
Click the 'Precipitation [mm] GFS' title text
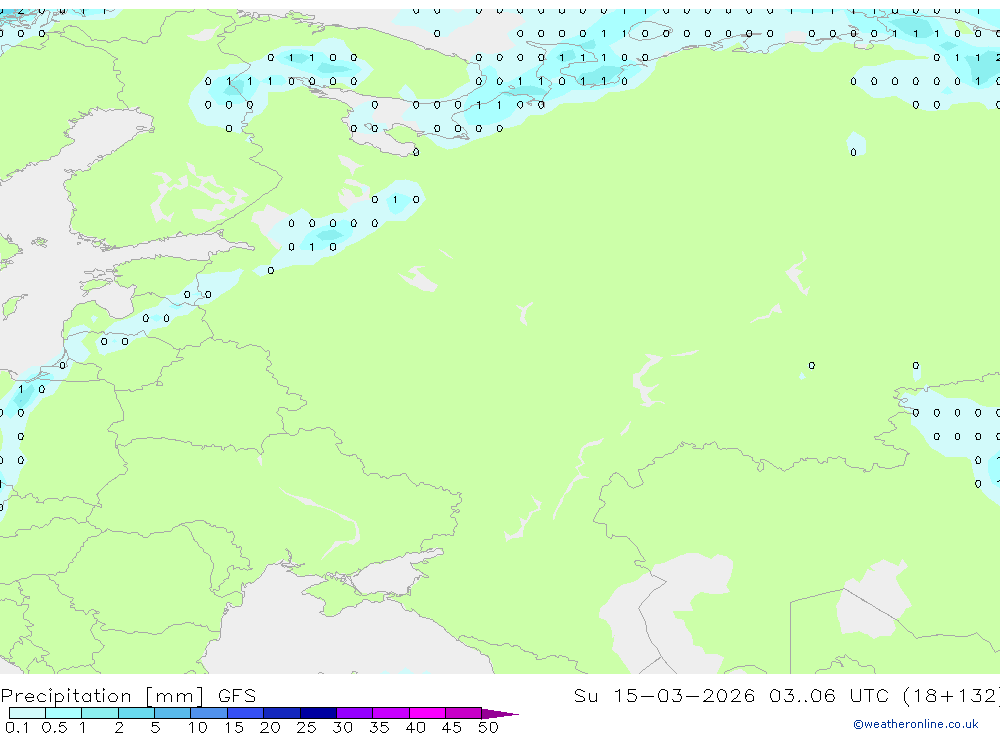[128, 696]
